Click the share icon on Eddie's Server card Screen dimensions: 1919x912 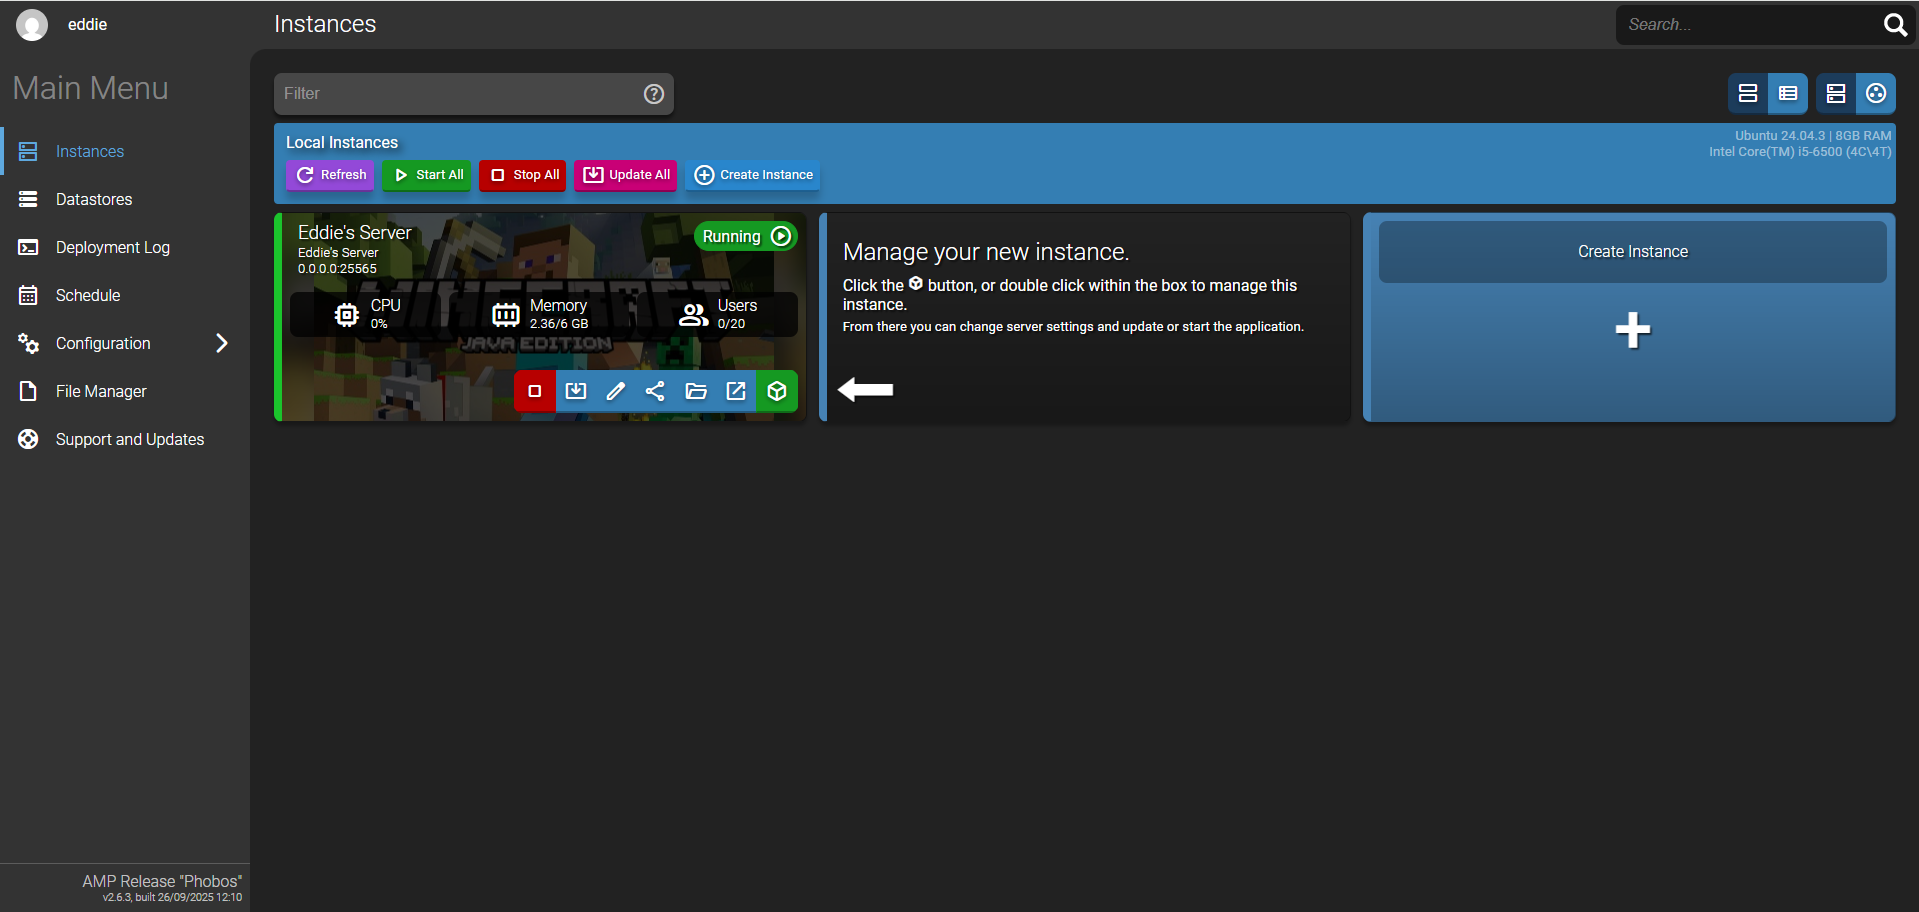coord(656,391)
